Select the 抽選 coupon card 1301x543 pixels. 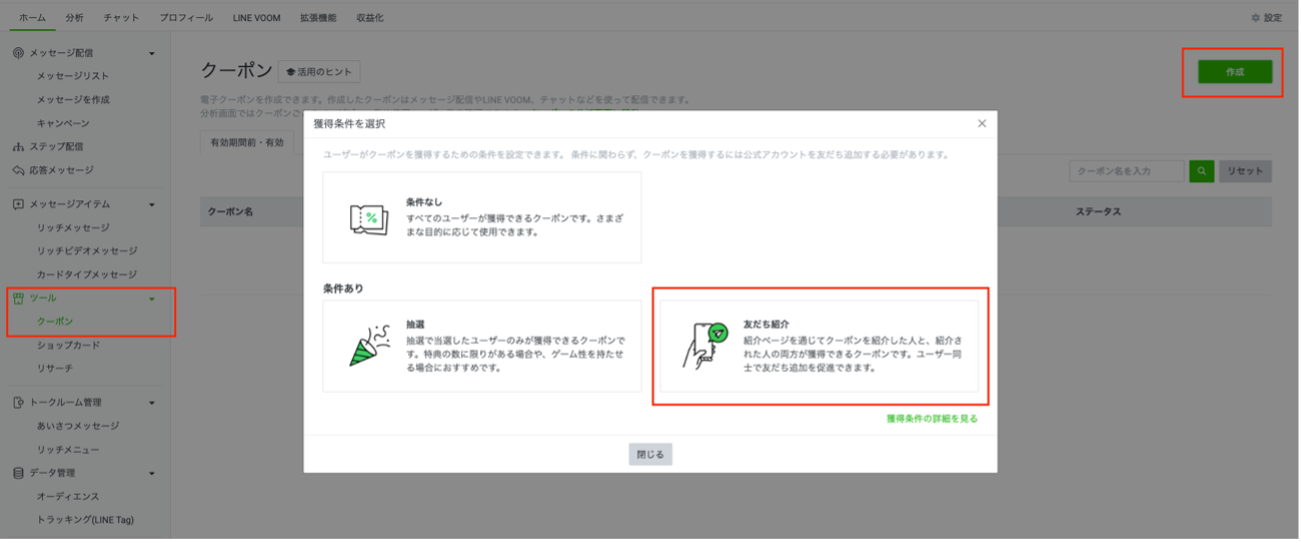click(x=482, y=346)
